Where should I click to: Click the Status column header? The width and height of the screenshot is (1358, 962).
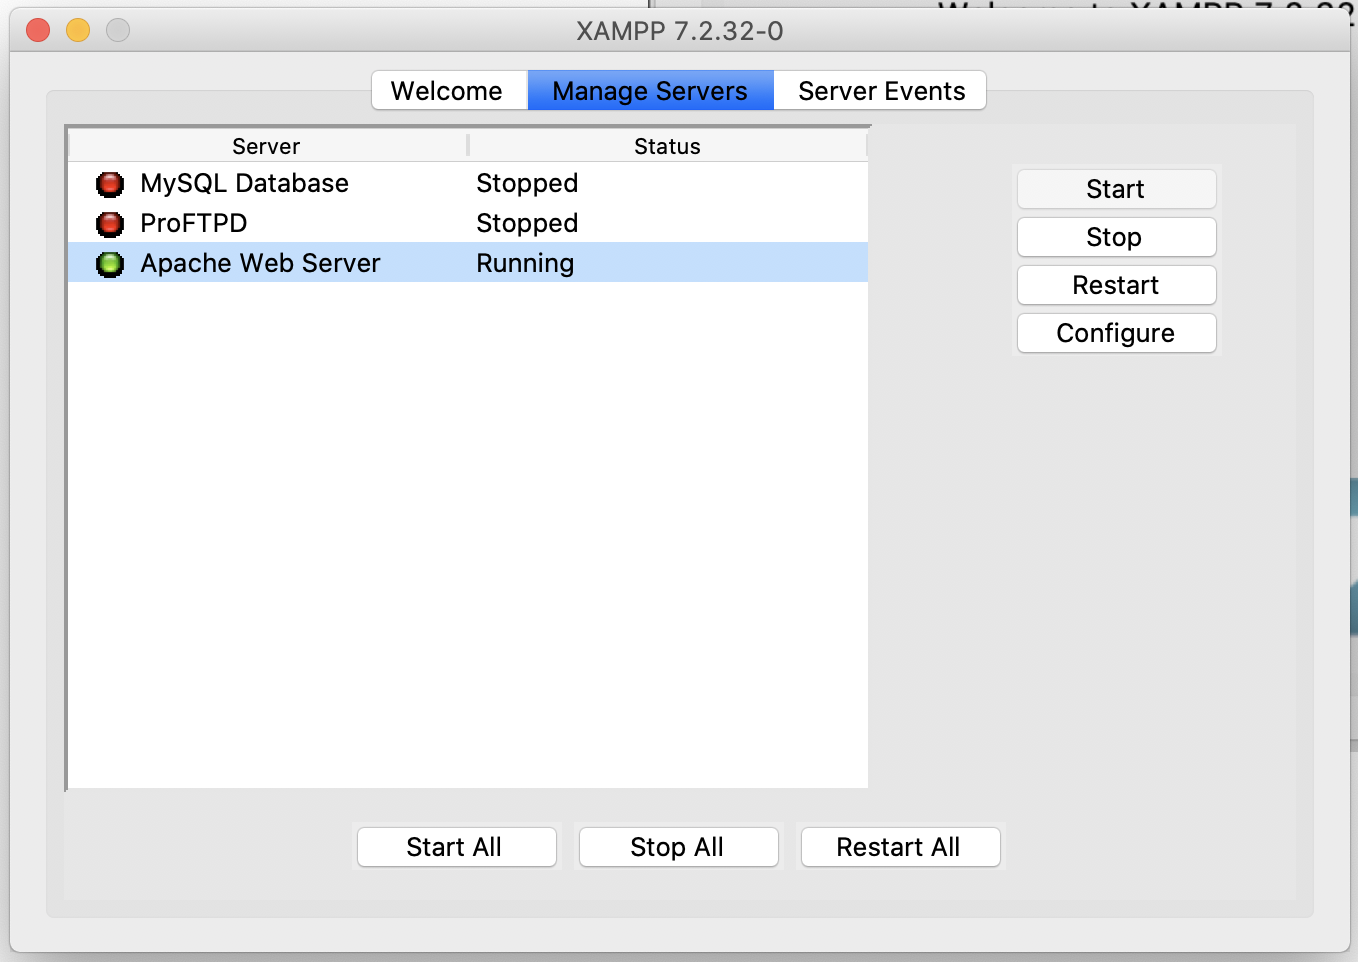point(667,146)
